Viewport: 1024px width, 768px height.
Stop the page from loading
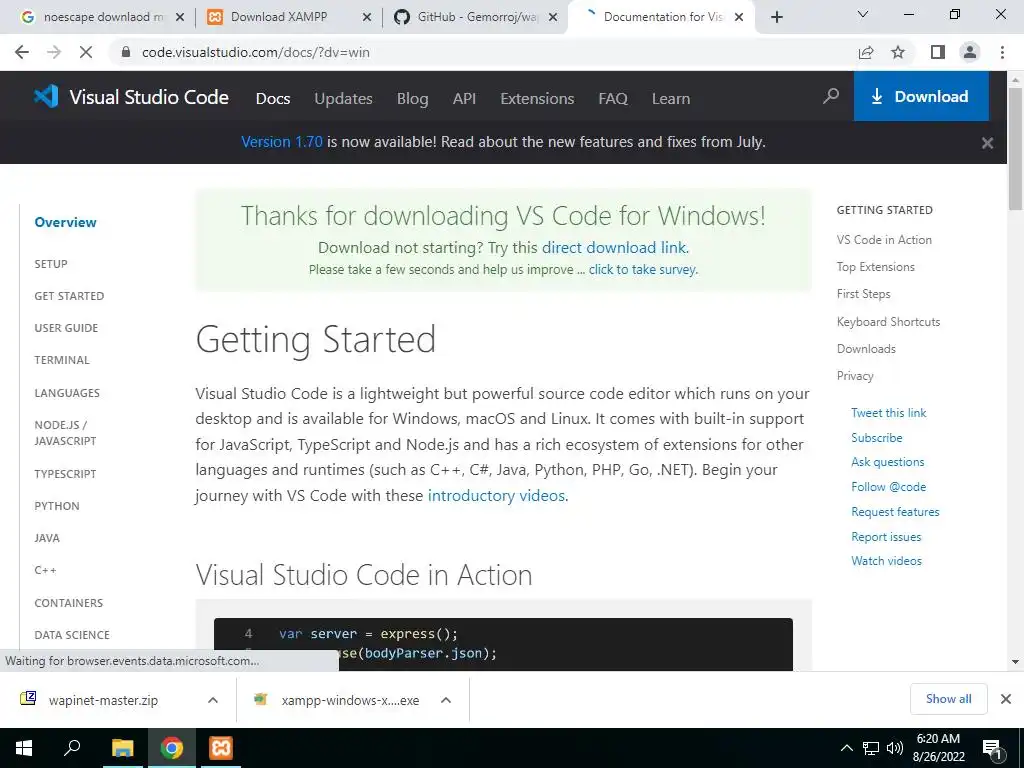(86, 52)
